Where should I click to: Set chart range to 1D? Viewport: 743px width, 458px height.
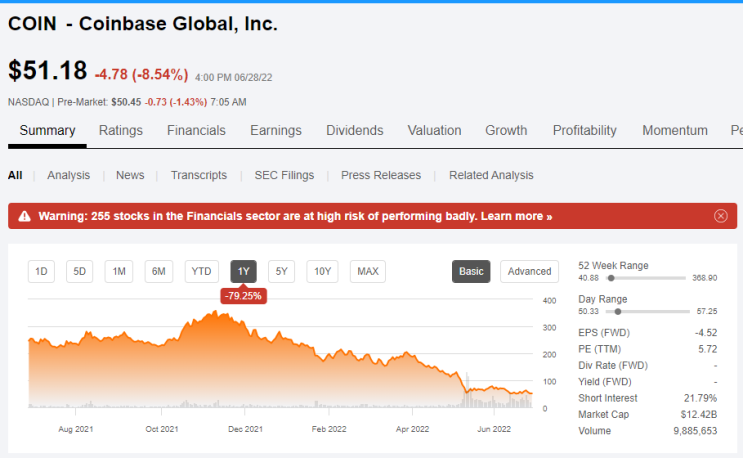[x=41, y=271]
